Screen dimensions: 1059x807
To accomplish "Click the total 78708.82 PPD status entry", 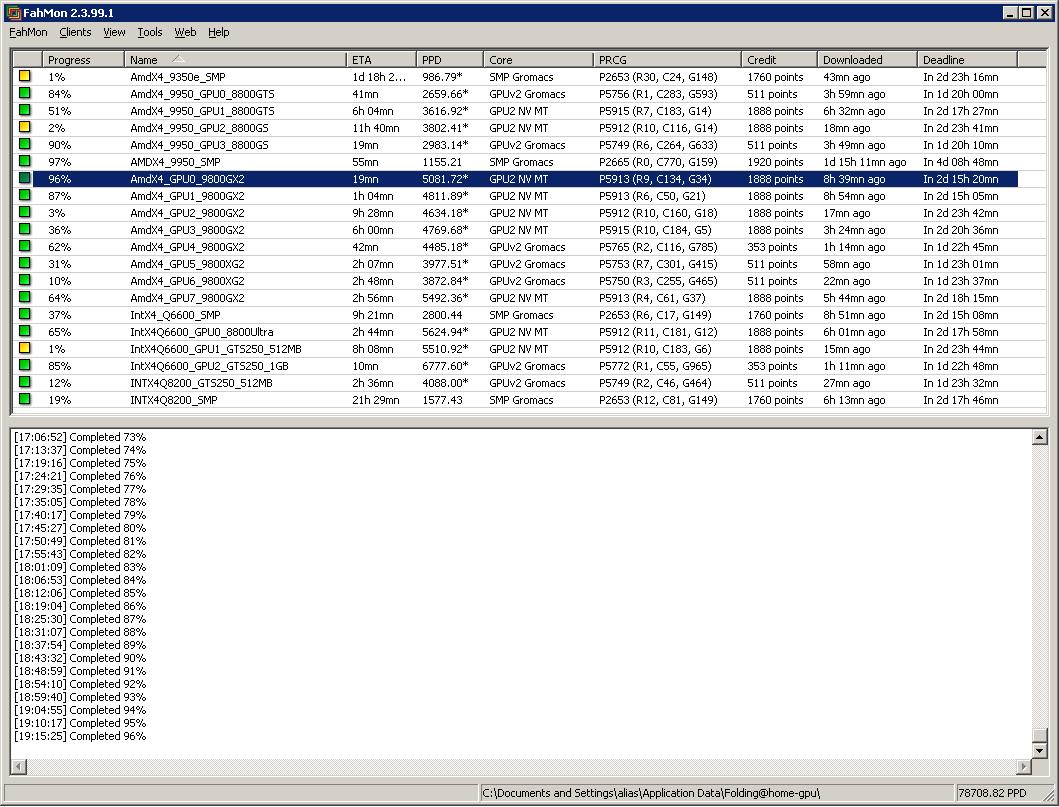I will [992, 793].
